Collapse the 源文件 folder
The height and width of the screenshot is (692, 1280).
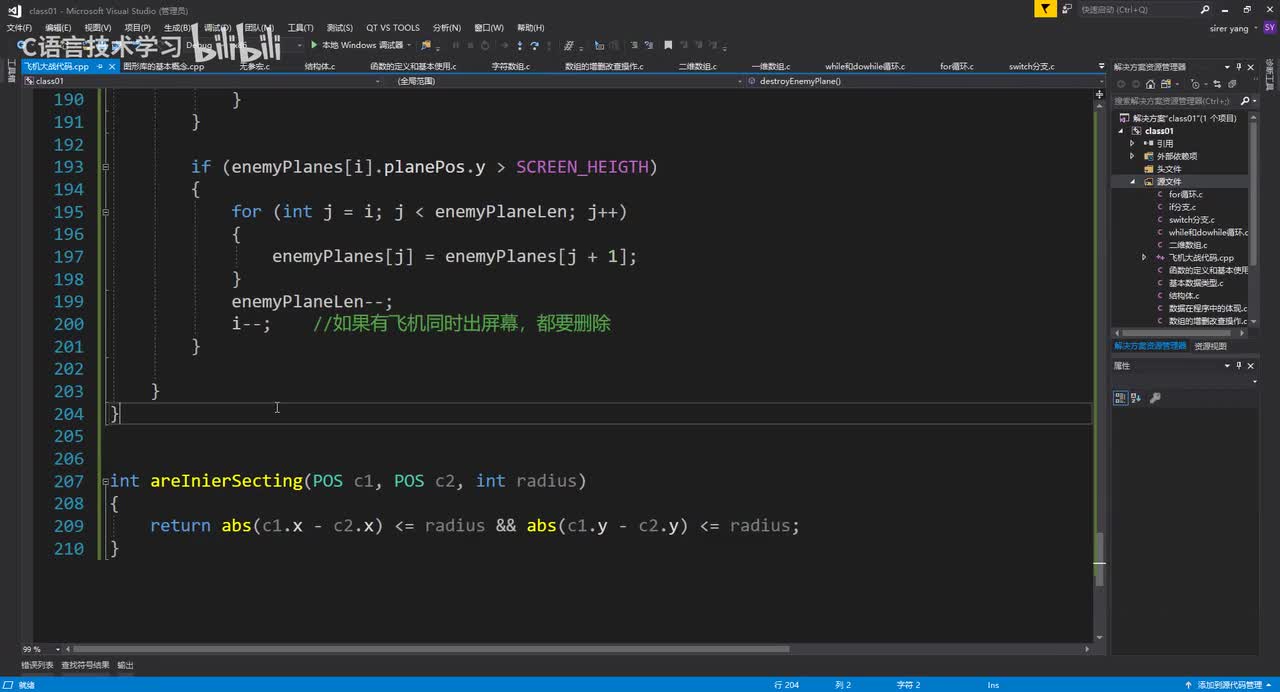pos(1134,182)
